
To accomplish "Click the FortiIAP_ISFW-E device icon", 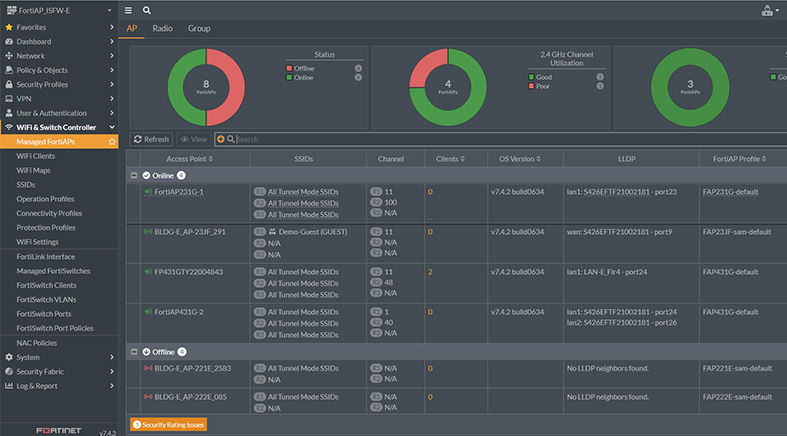I will (11, 10).
